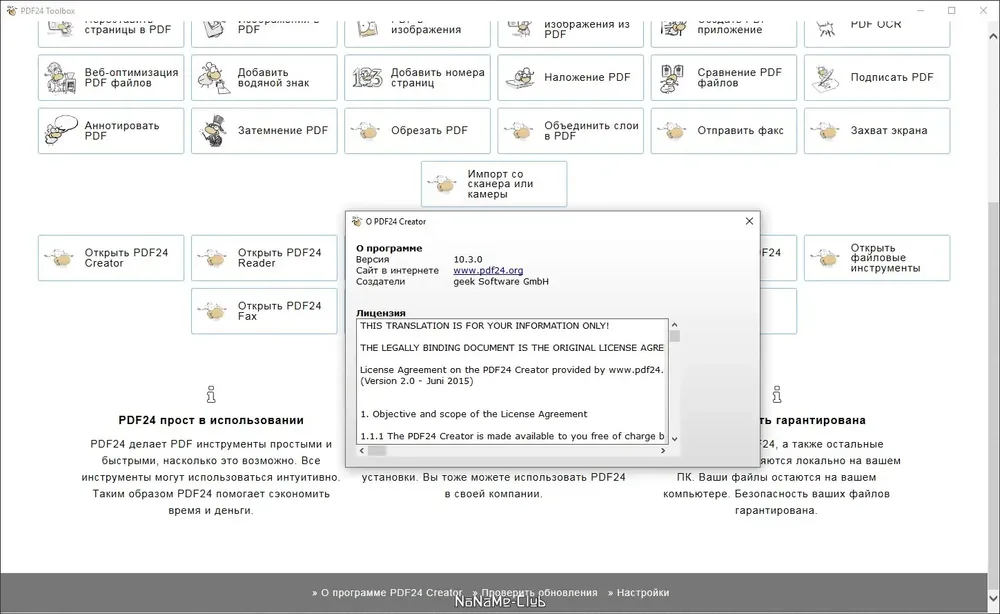Screen dimensions: 1000x614
Task: Click the Открыть PDF24 Fax icon
Action: pos(213,311)
